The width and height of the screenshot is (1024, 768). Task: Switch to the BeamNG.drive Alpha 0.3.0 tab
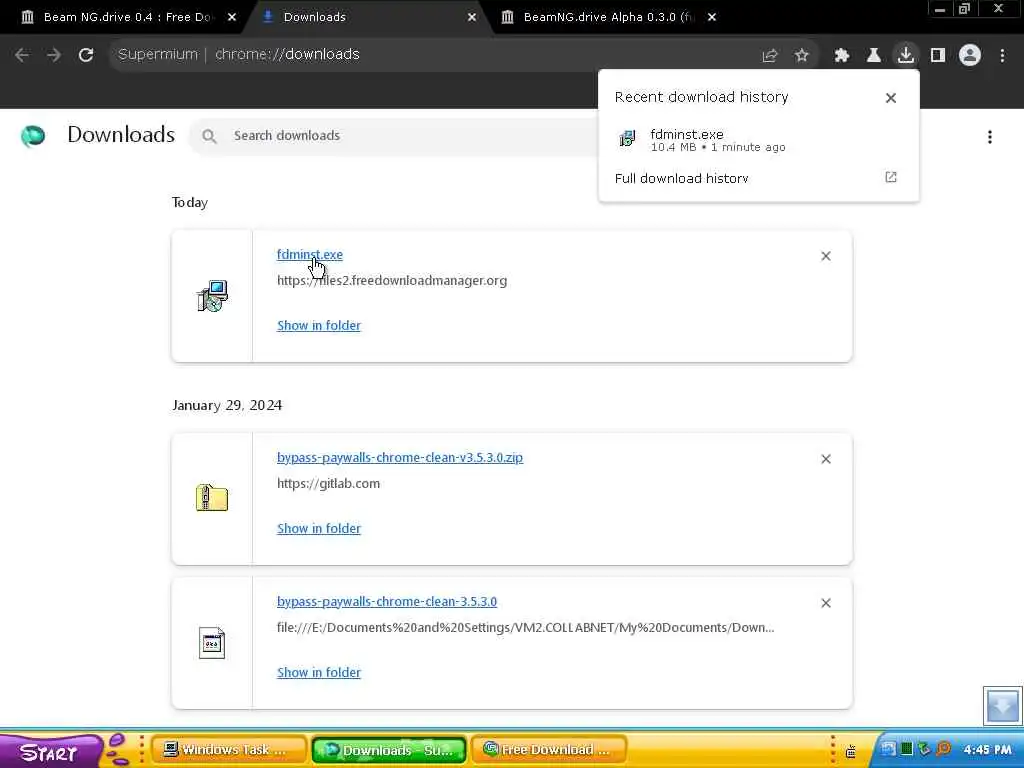click(x=604, y=17)
